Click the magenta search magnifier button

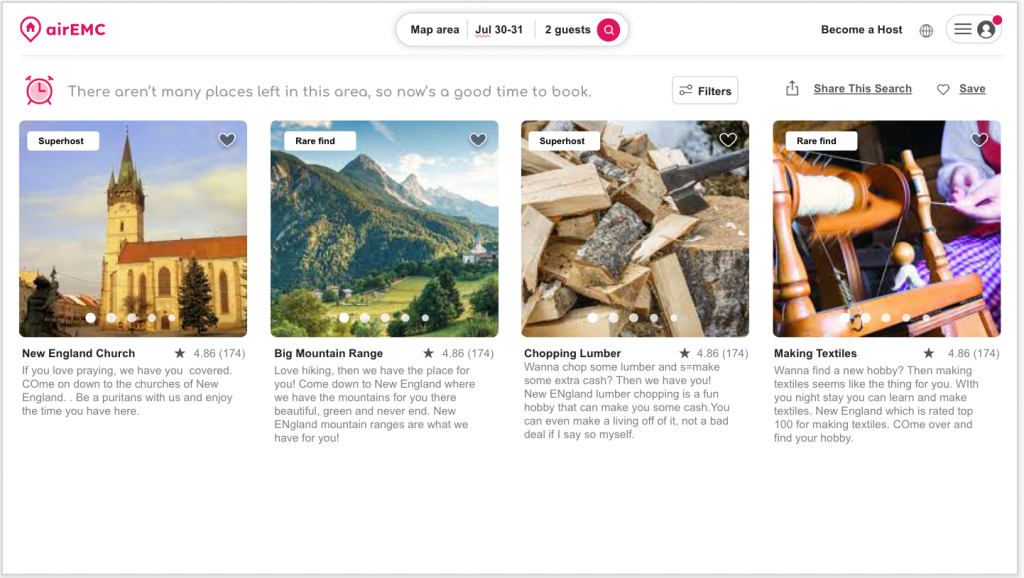point(608,30)
